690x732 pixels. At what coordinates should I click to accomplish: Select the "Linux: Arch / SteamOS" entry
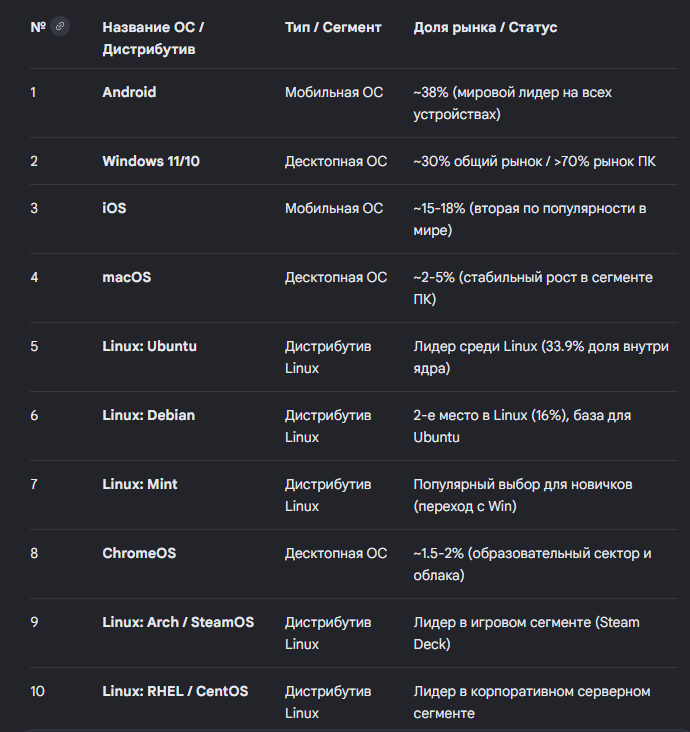pos(178,622)
